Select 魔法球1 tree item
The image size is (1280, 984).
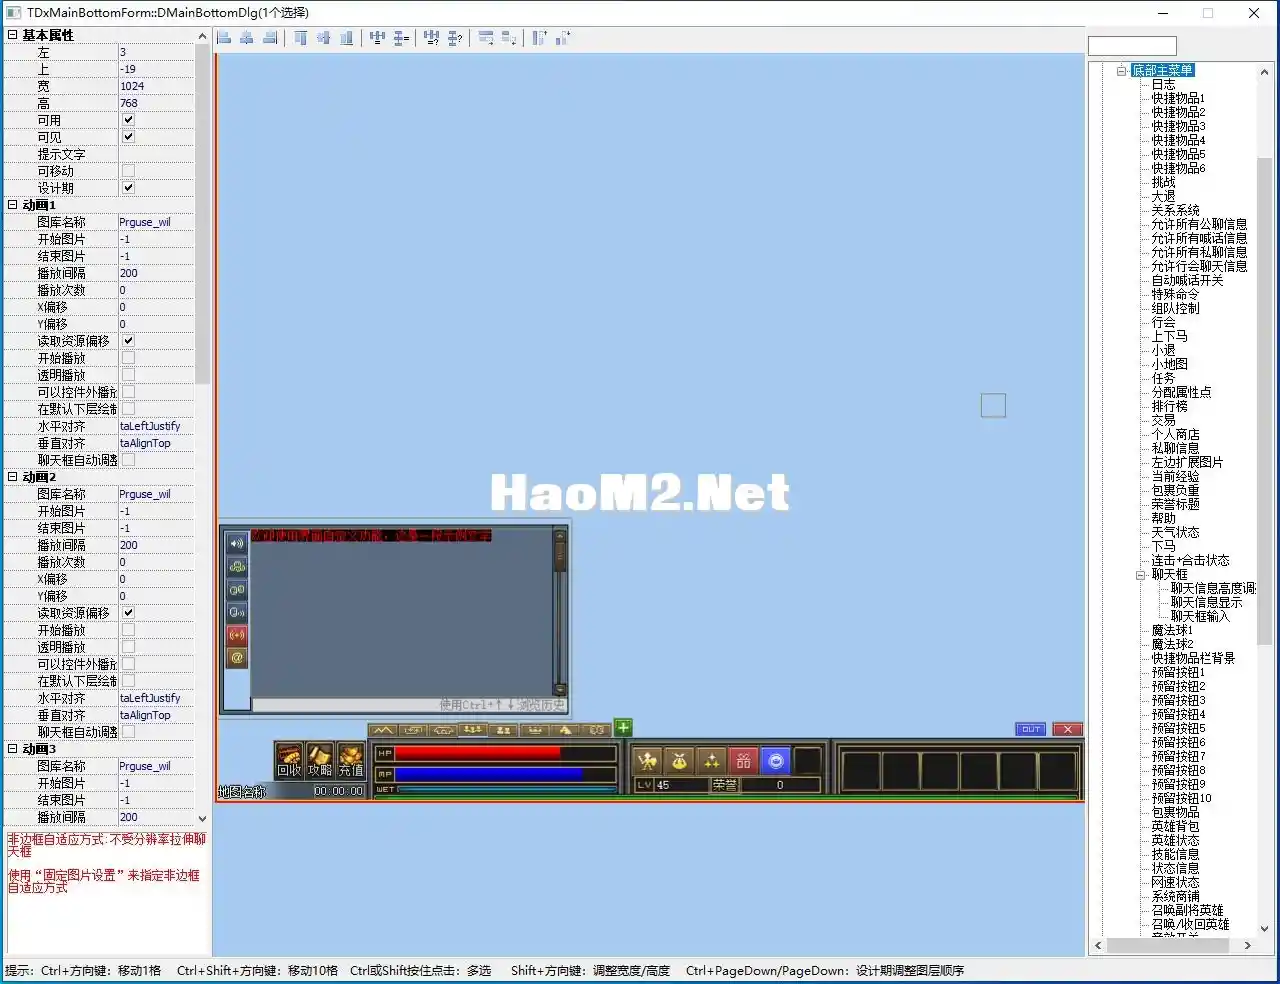click(x=1172, y=630)
